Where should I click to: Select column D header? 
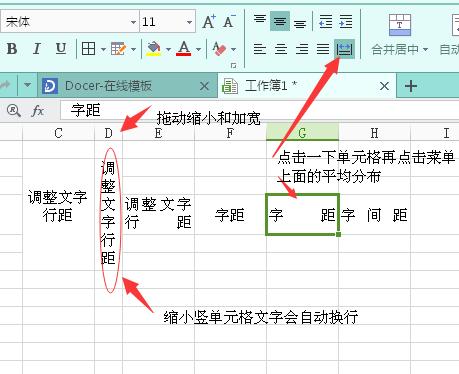click(x=108, y=133)
